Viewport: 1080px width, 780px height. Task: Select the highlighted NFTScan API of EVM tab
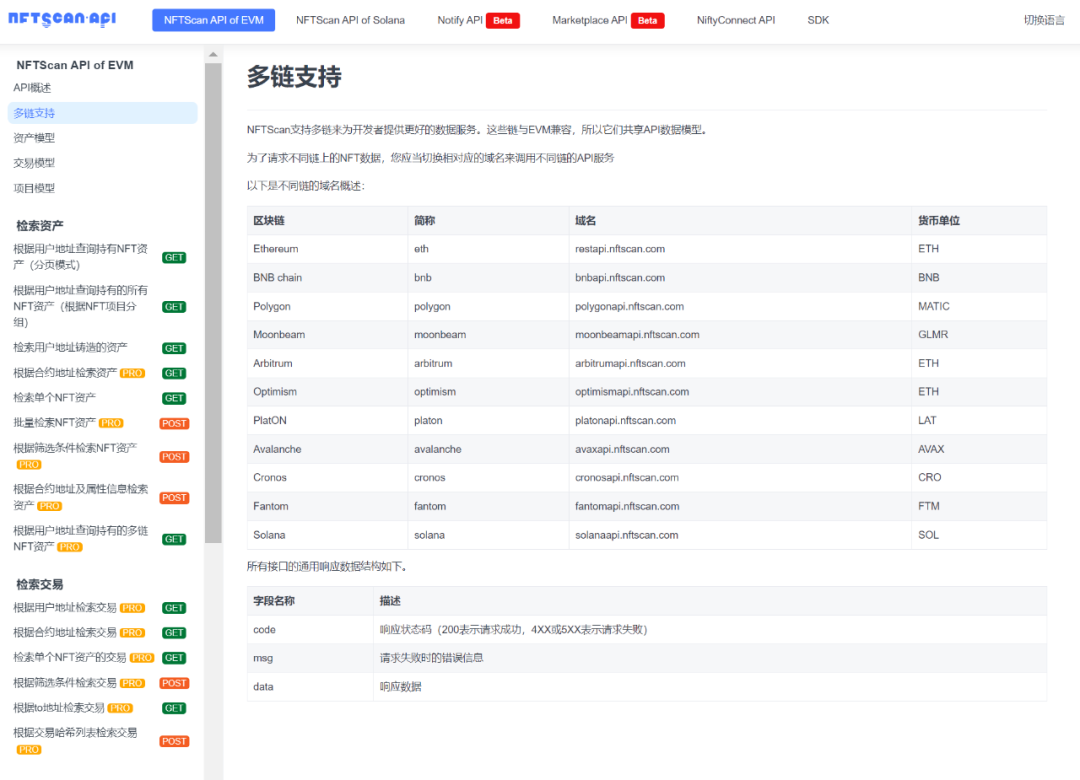coord(213,19)
